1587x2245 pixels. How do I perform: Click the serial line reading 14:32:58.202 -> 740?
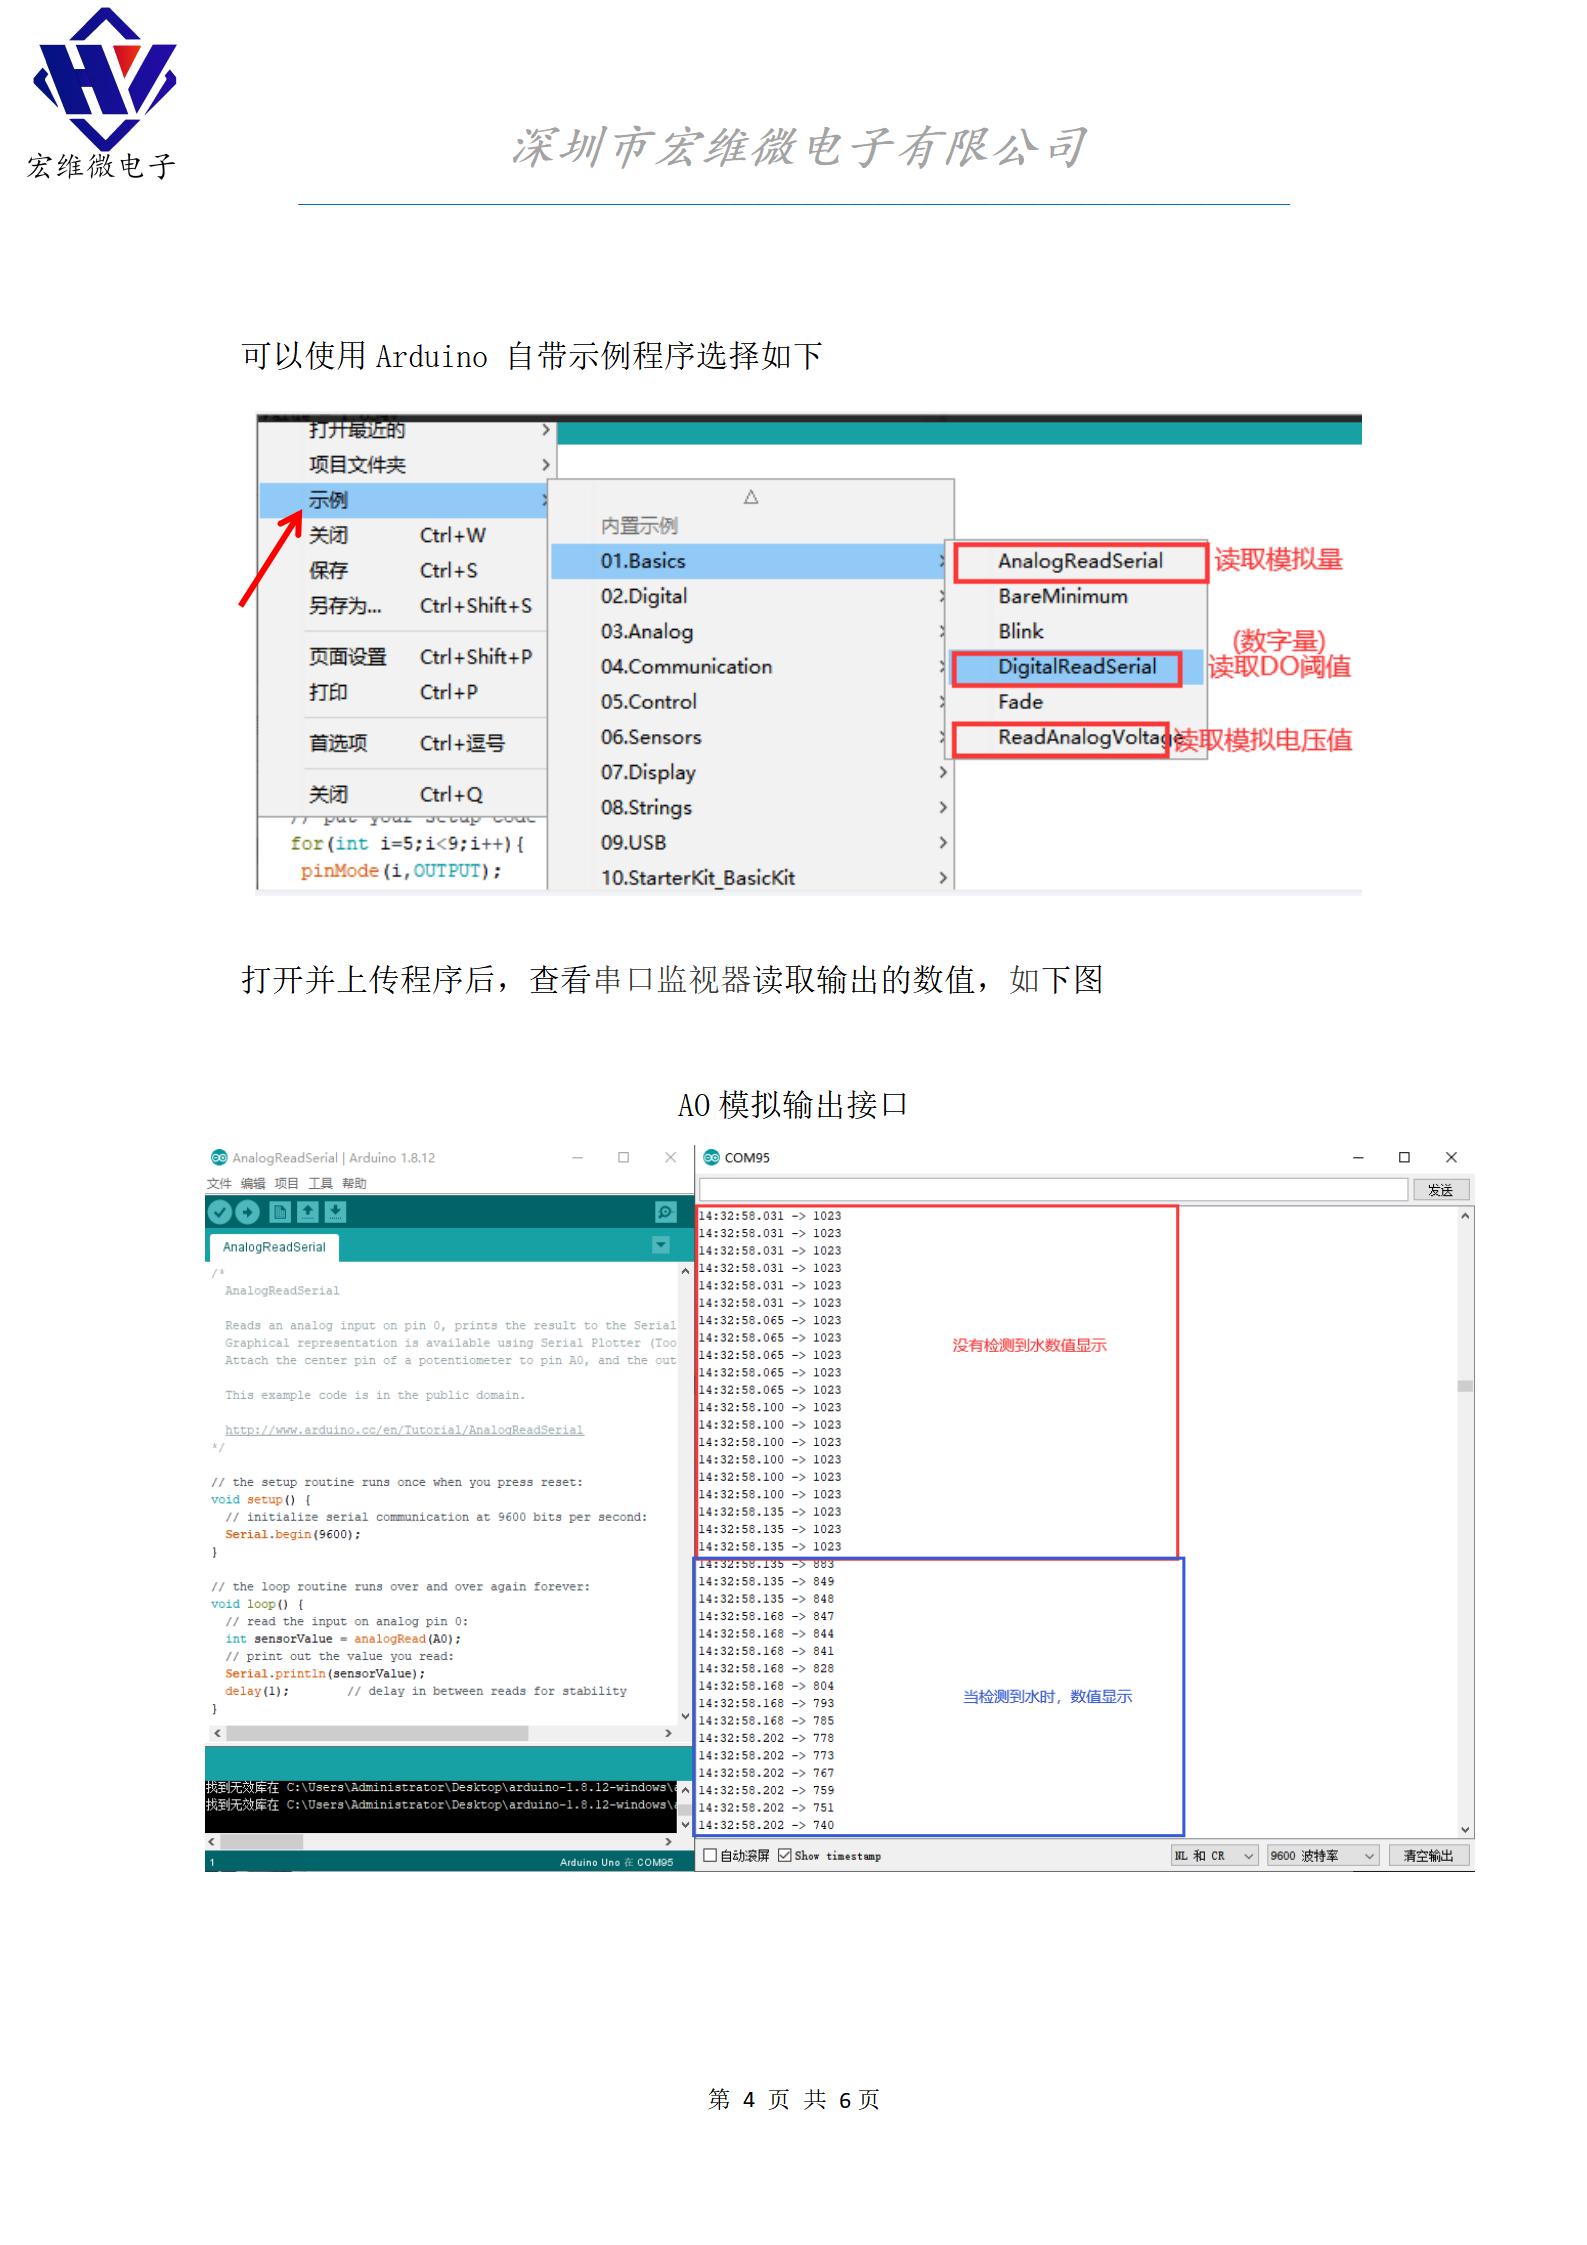coord(766,1824)
